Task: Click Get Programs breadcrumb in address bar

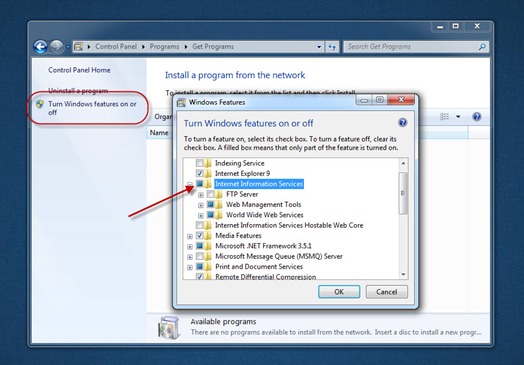Action: pyautogui.click(x=213, y=47)
